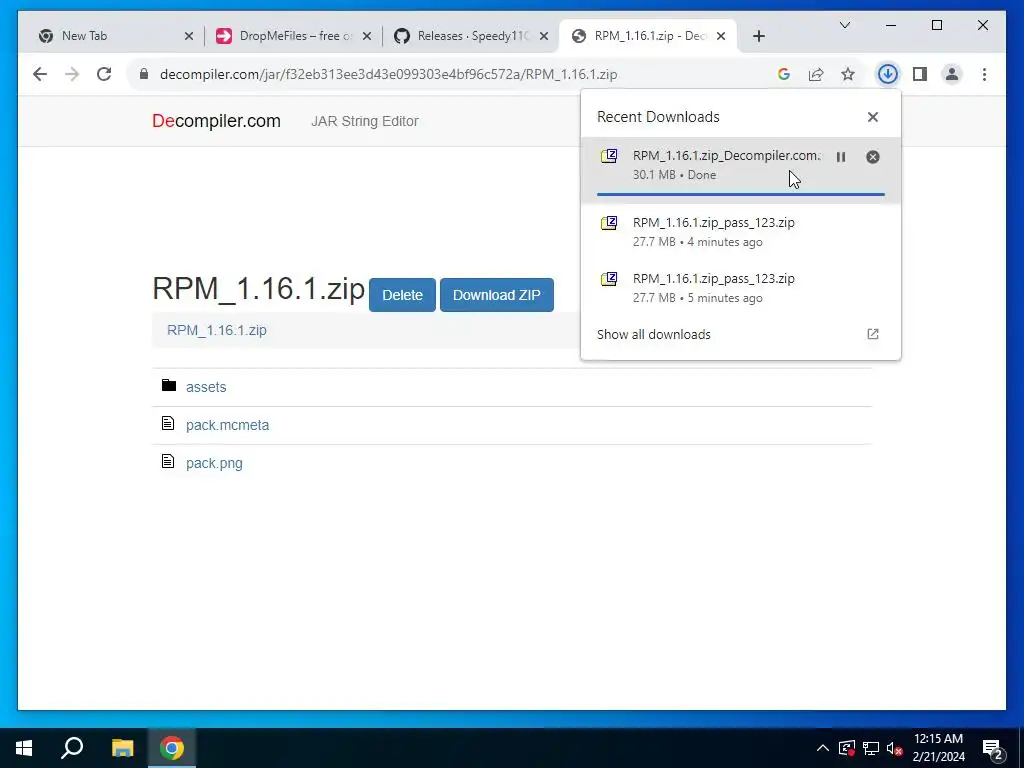Open the 5 minutes ago RPM_1.16.1.zip_pass_123.zip download

[x=741, y=288]
